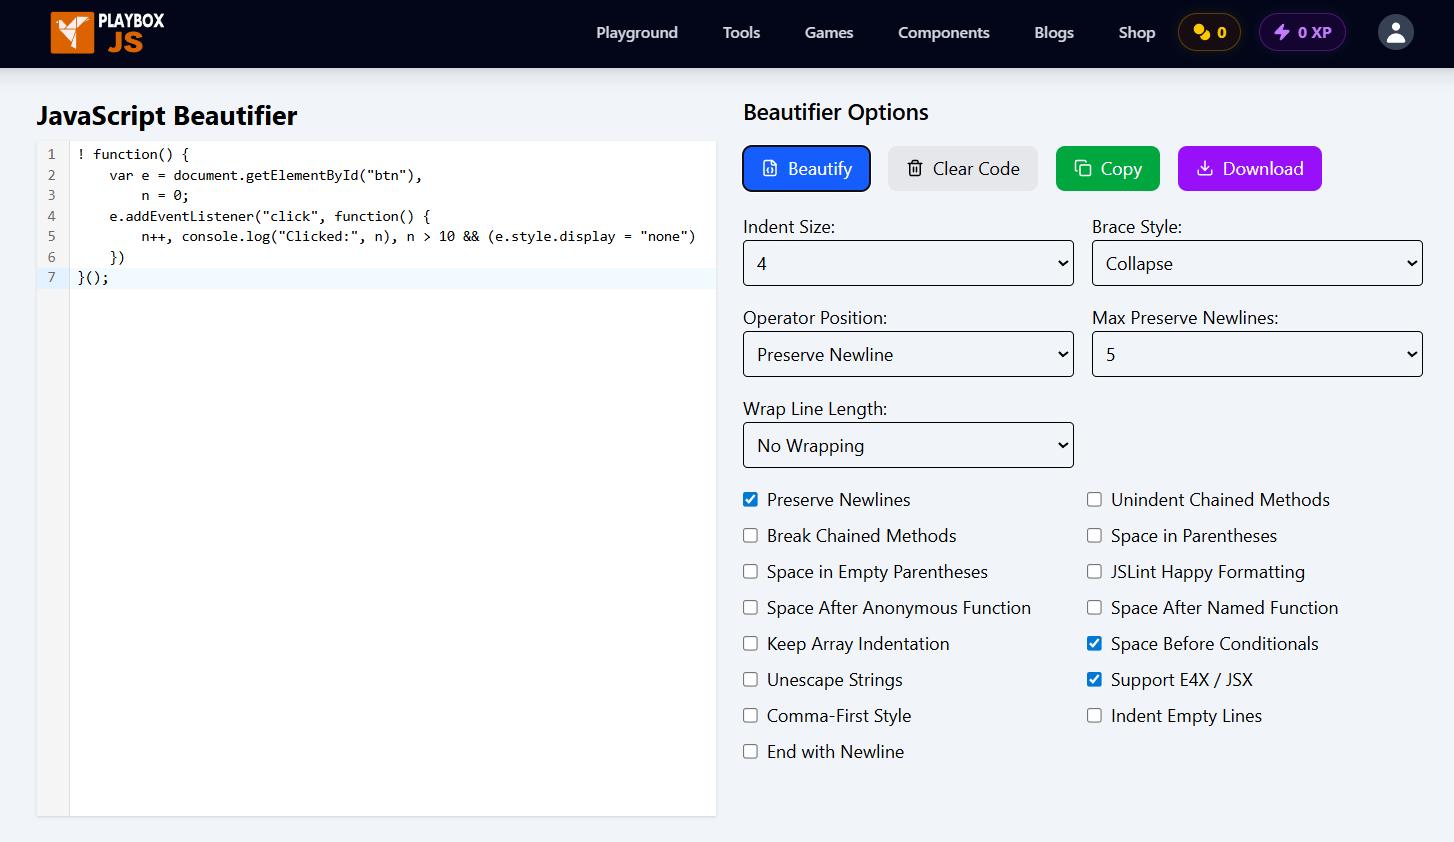
Task: Click the trash icon on Clear Code
Action: pyautogui.click(x=915, y=168)
